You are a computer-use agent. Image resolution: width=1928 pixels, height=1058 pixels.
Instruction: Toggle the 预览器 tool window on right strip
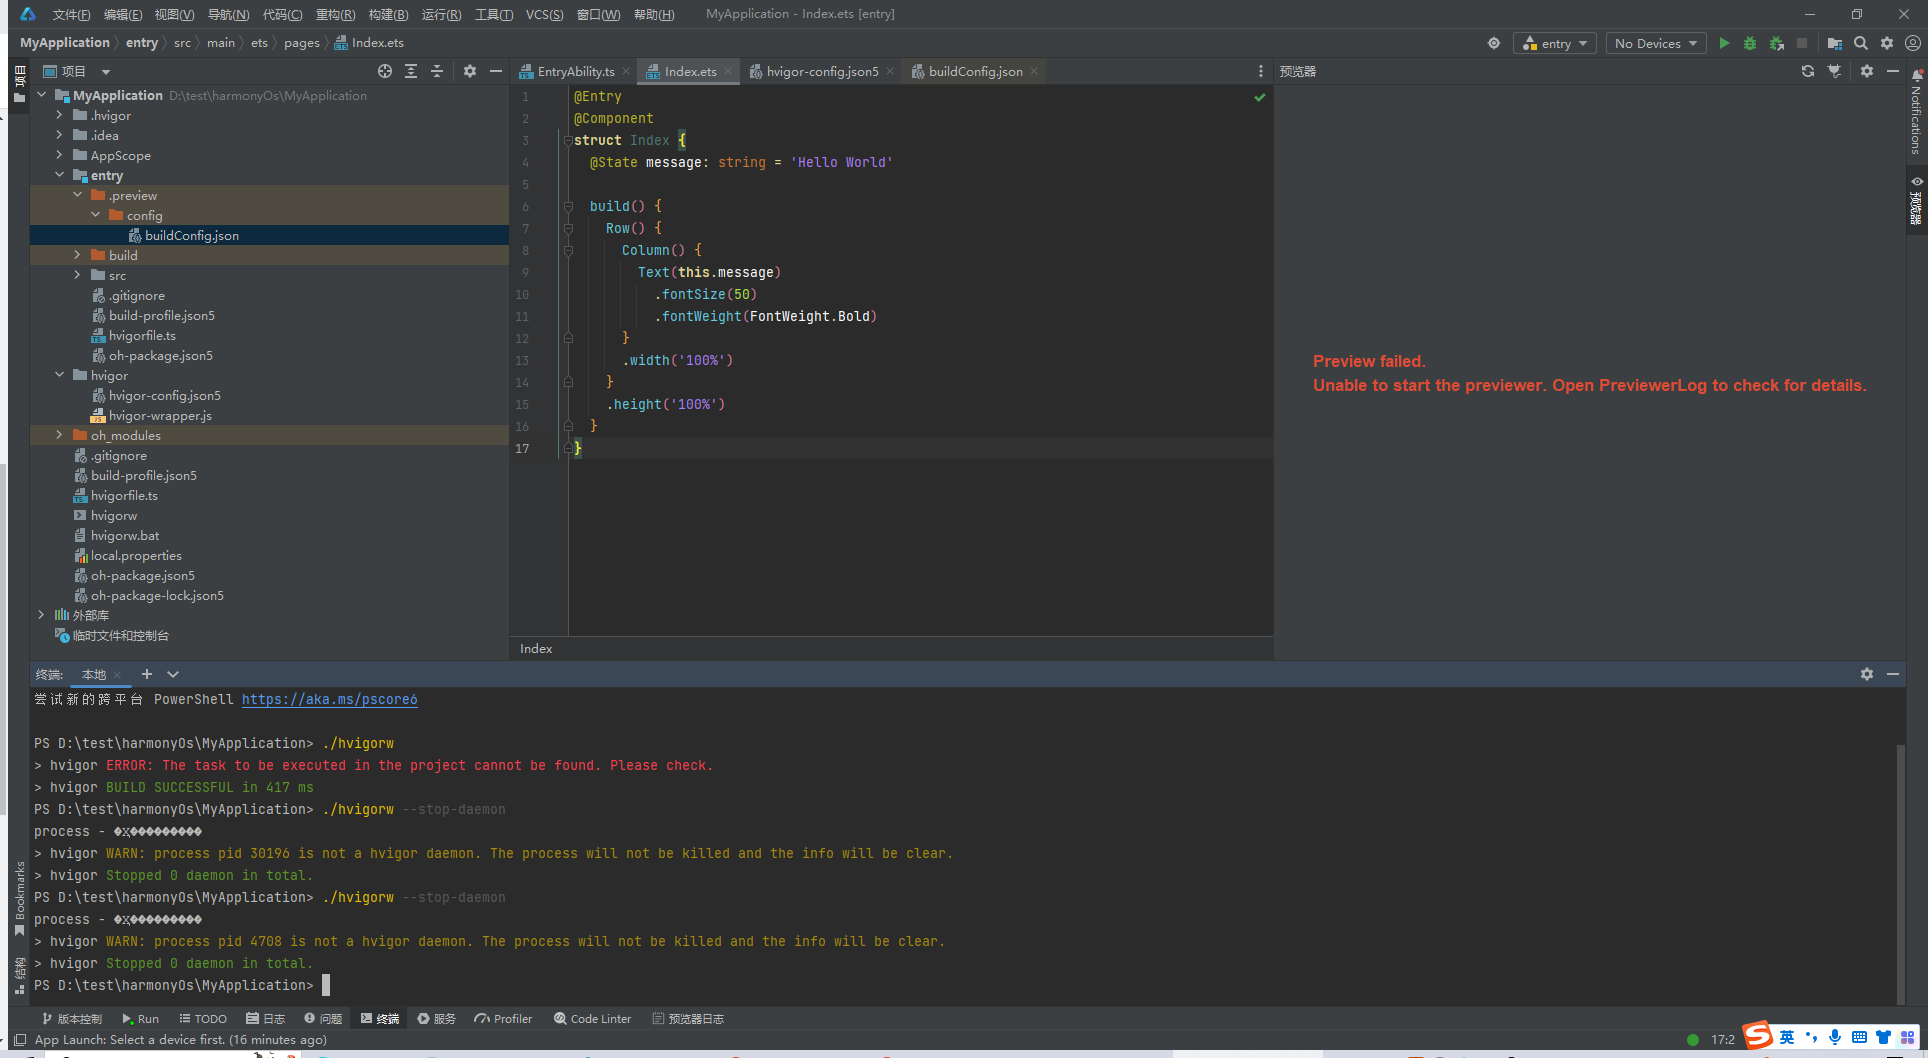[x=1916, y=200]
